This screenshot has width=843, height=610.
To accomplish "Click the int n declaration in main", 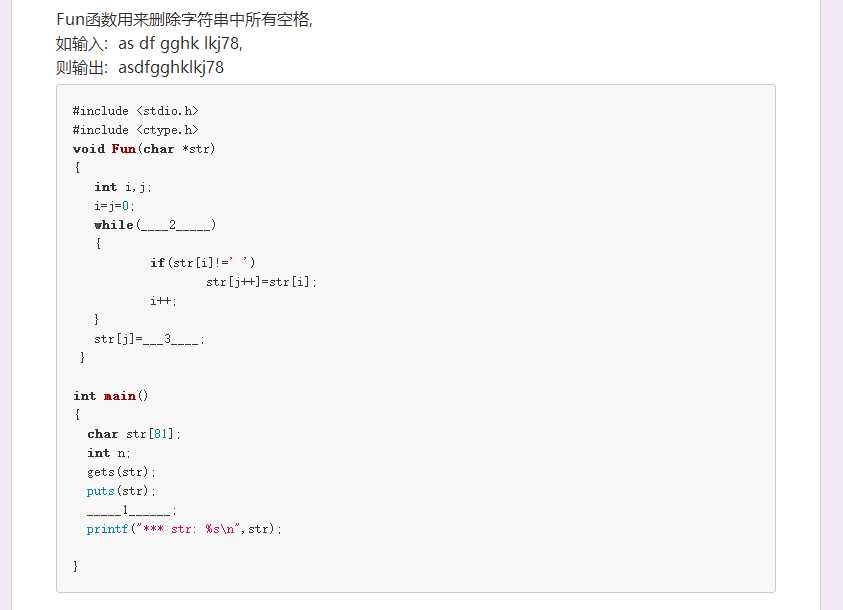I will 109,453.
